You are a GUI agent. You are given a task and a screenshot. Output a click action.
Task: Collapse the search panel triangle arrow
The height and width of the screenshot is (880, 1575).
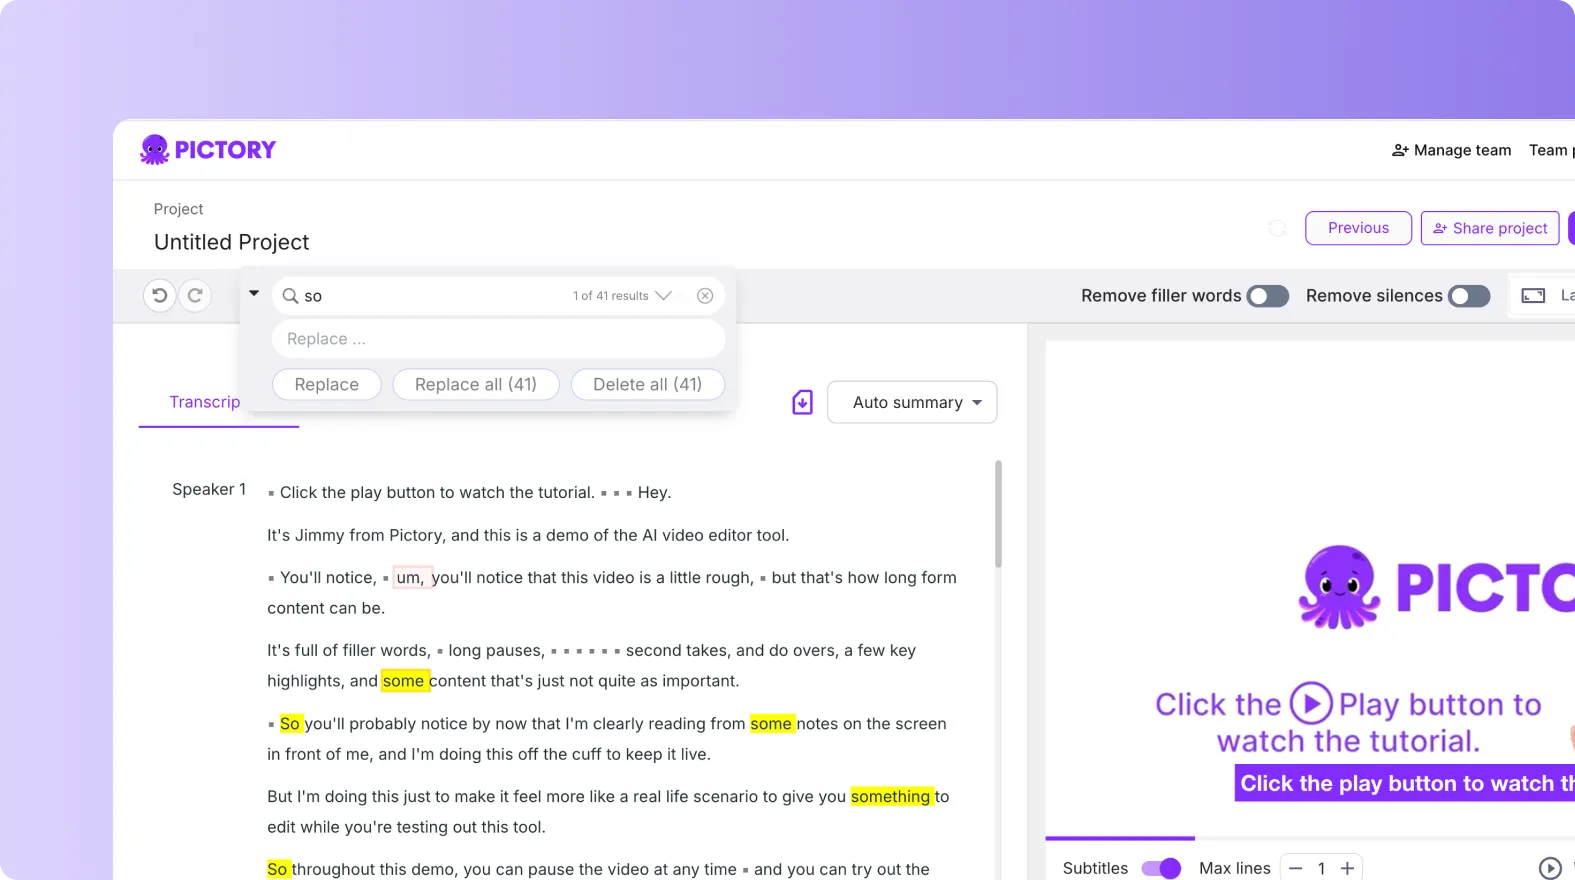(254, 294)
